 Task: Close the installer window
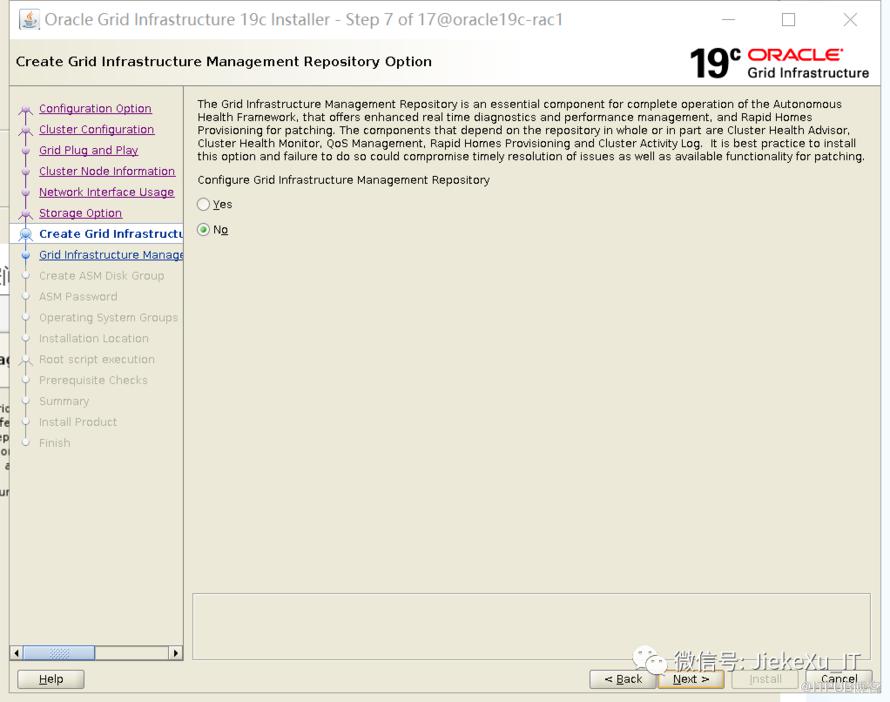pyautogui.click(x=850, y=20)
